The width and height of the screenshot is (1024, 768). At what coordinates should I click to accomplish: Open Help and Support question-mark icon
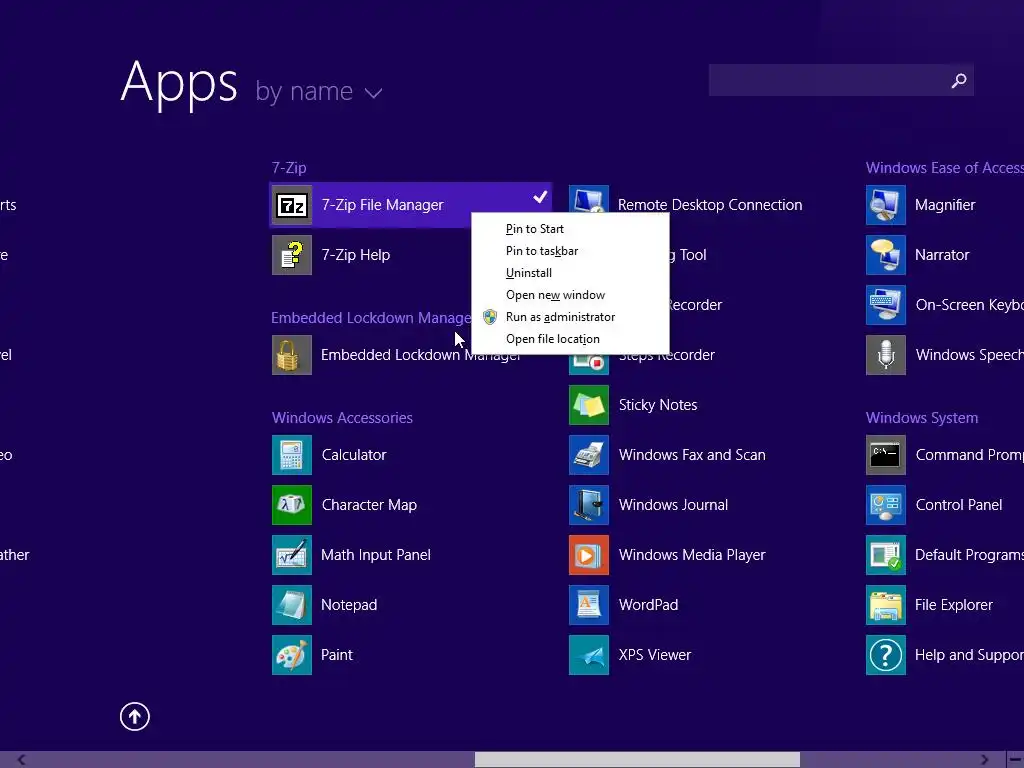pyautogui.click(x=886, y=655)
